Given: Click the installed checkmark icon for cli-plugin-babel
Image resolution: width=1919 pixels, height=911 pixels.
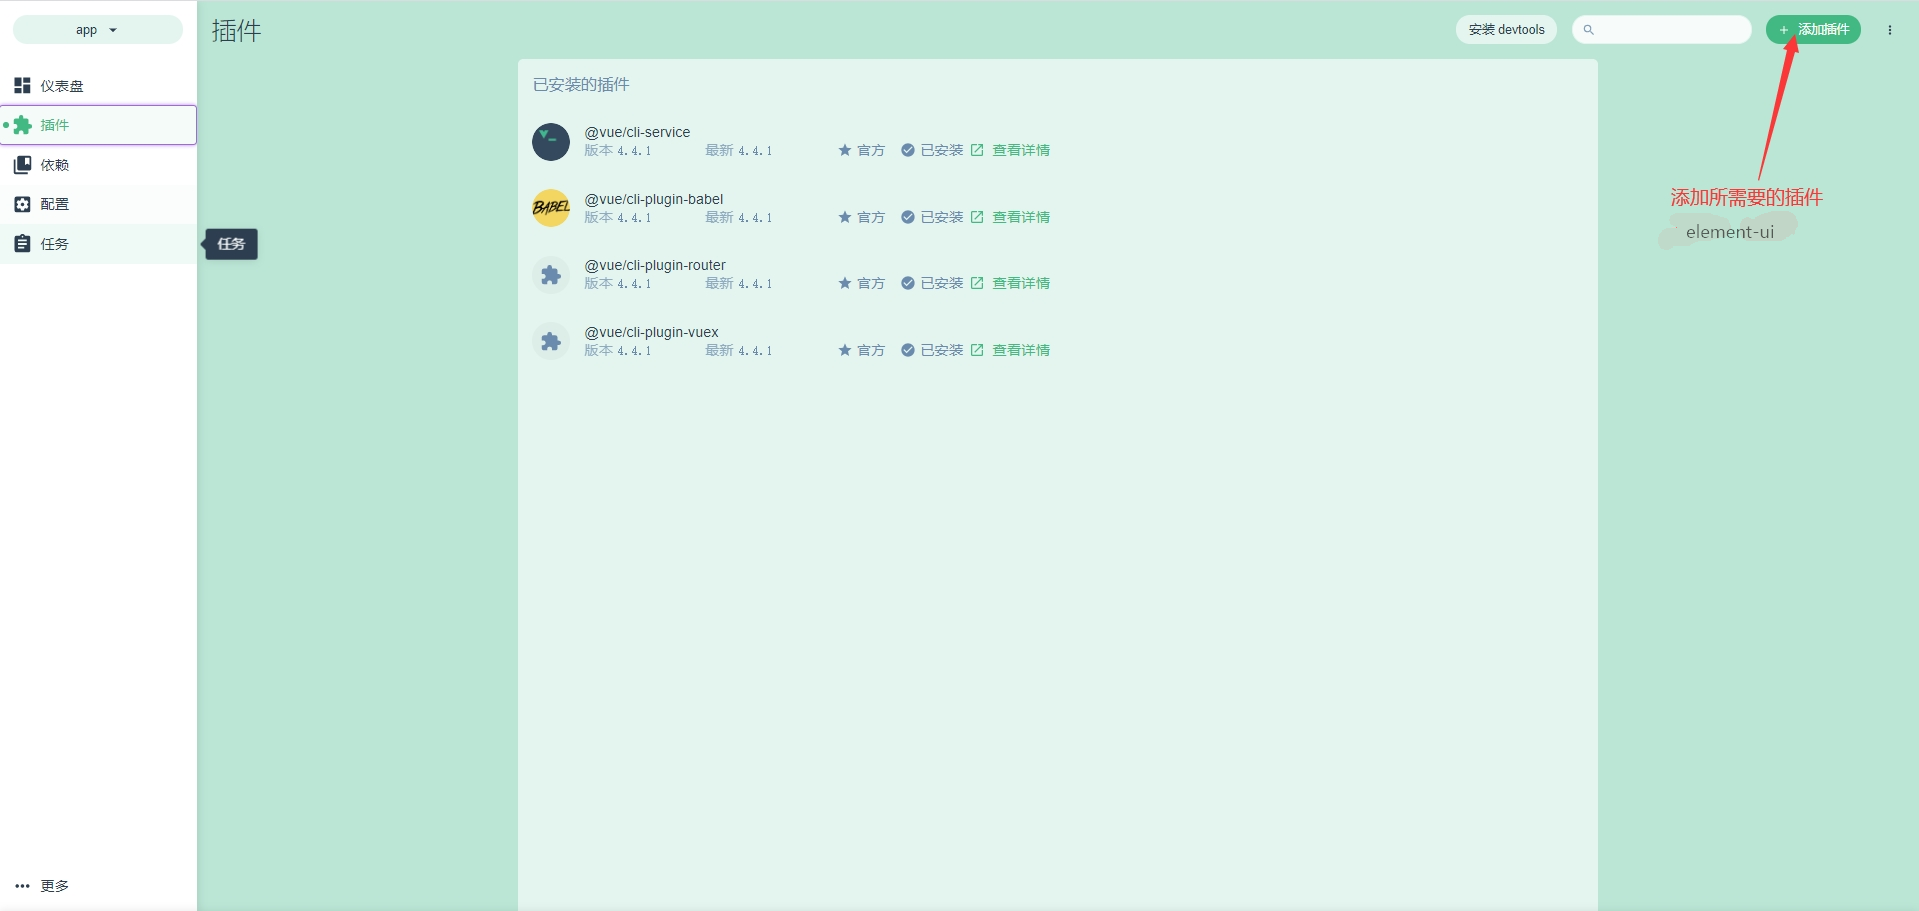Looking at the screenshot, I should click(908, 217).
